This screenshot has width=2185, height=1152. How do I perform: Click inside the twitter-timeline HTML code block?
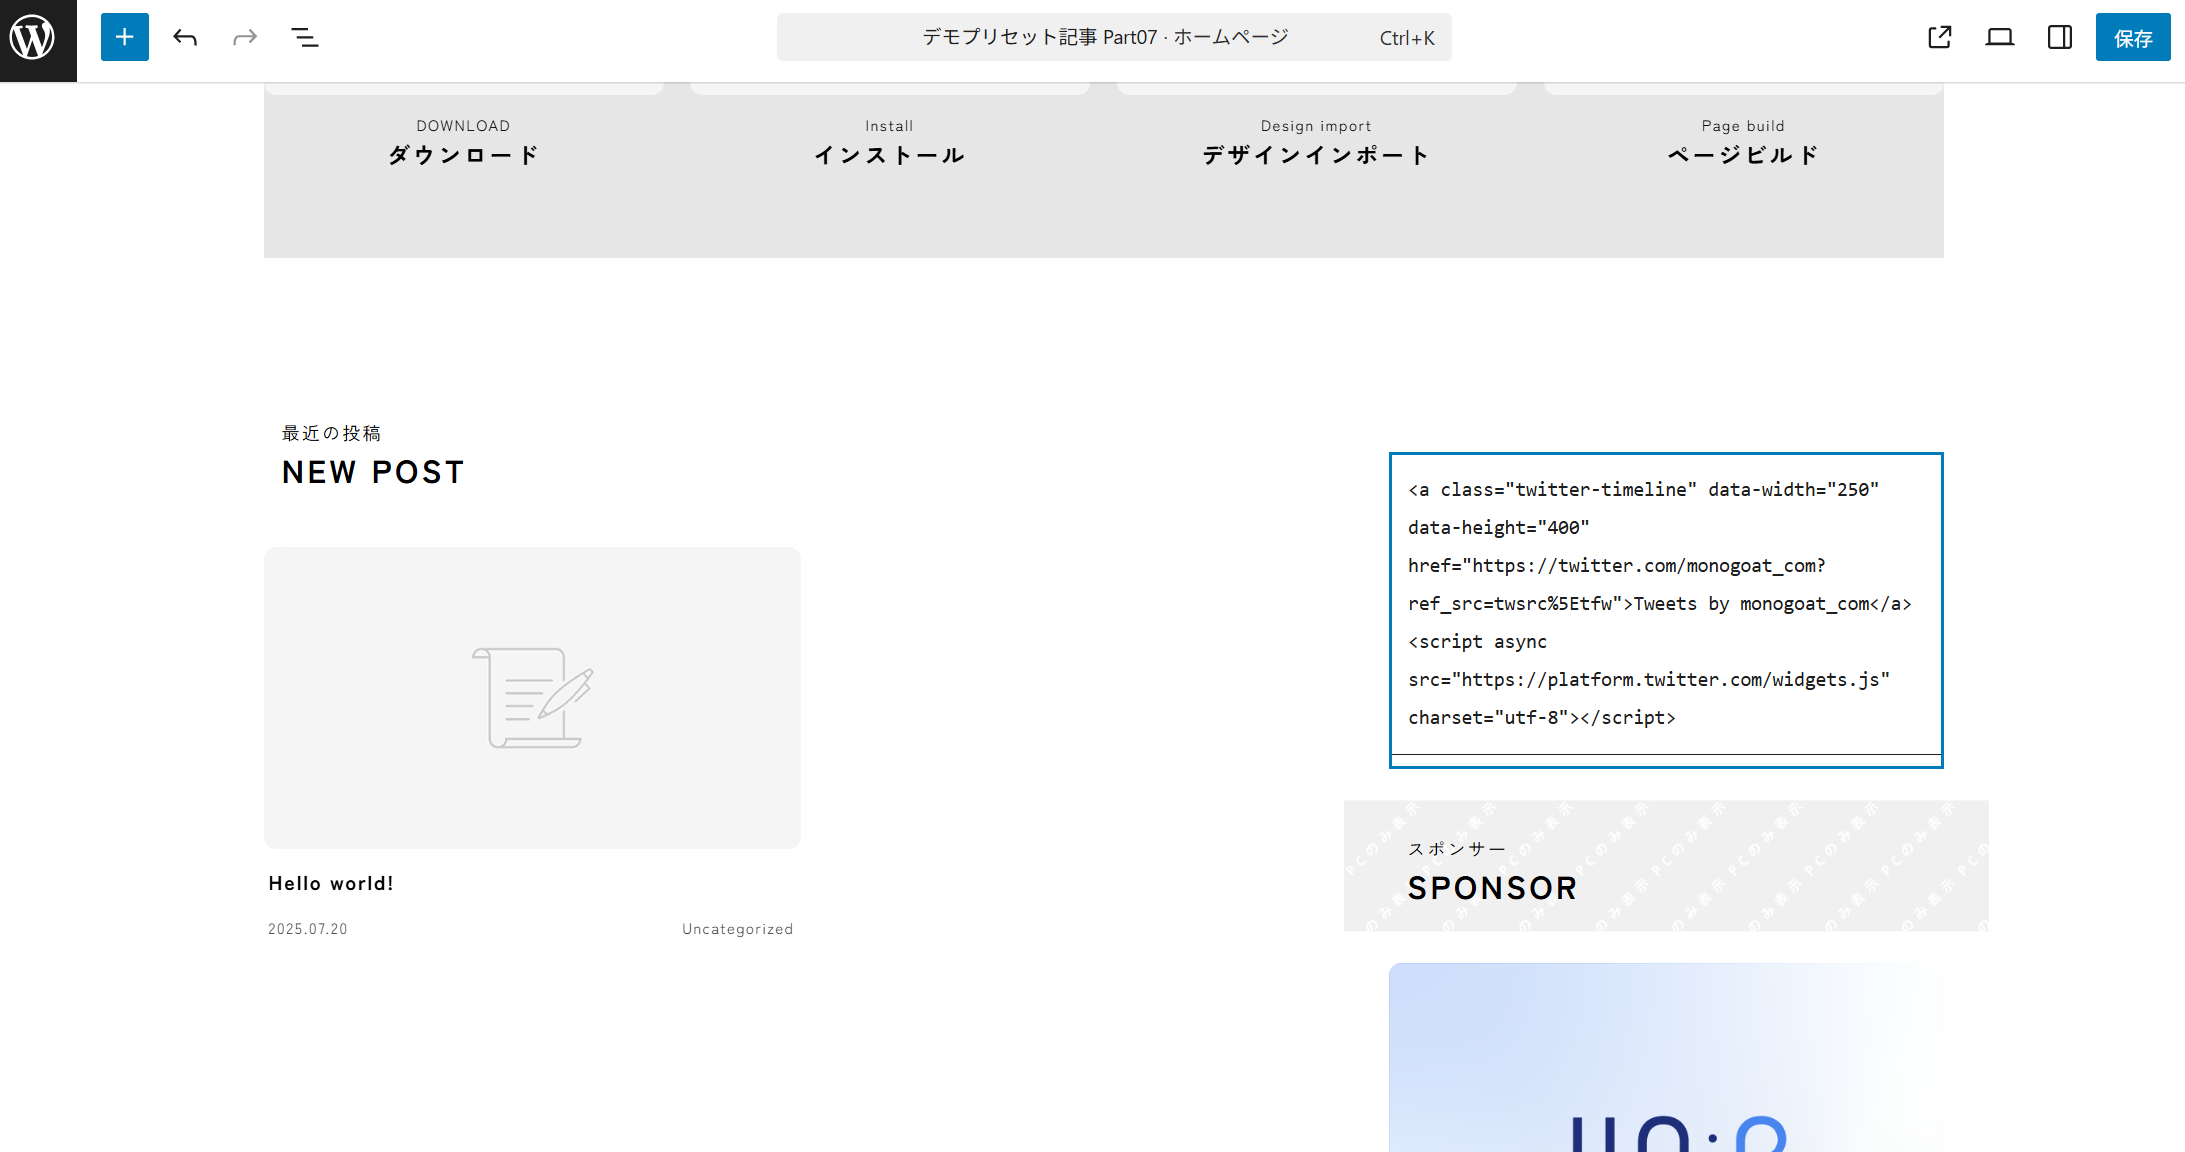click(x=1666, y=604)
